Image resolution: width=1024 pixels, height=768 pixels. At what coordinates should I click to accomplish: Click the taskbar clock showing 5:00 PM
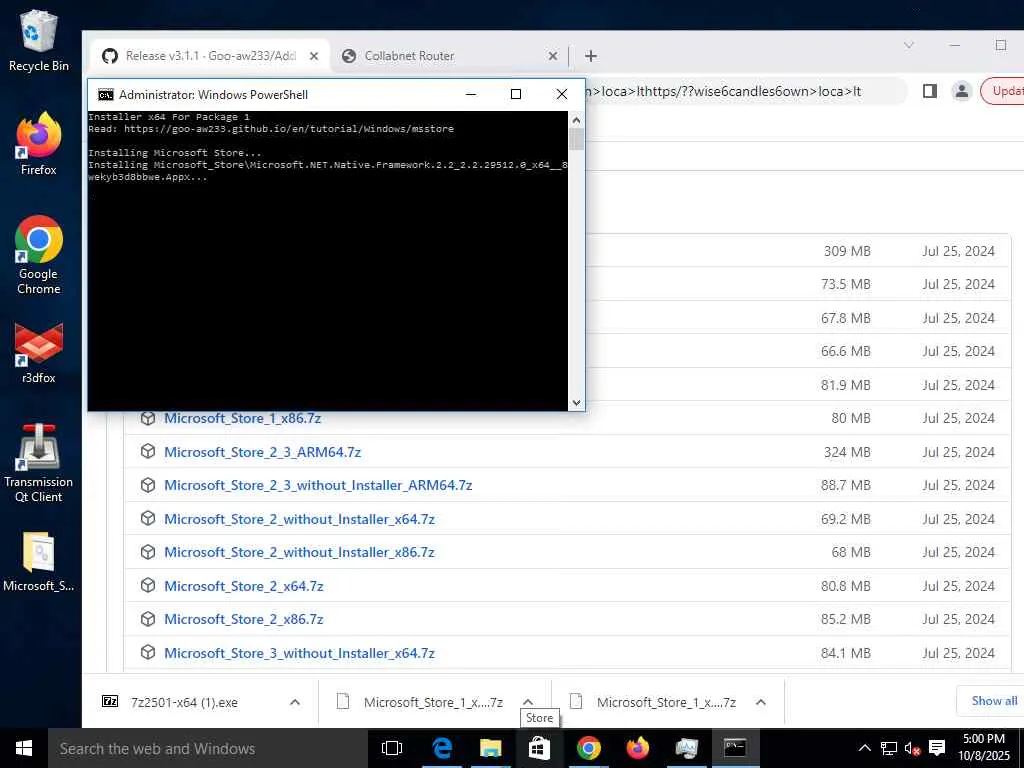(x=984, y=747)
